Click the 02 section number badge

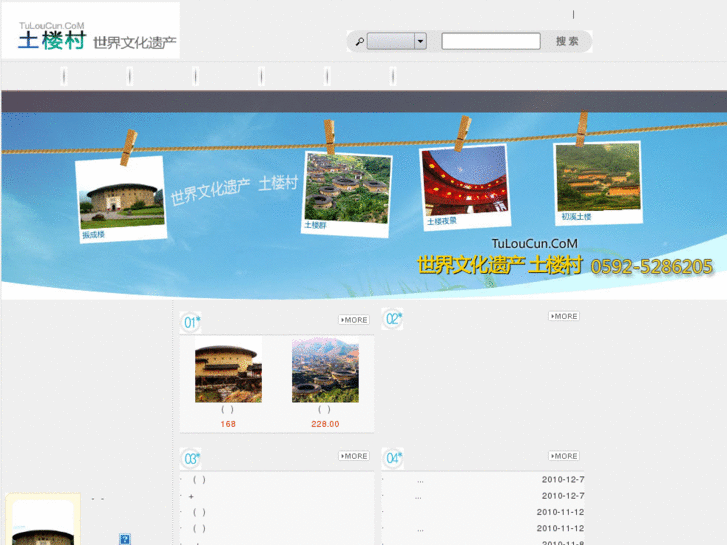click(x=392, y=319)
